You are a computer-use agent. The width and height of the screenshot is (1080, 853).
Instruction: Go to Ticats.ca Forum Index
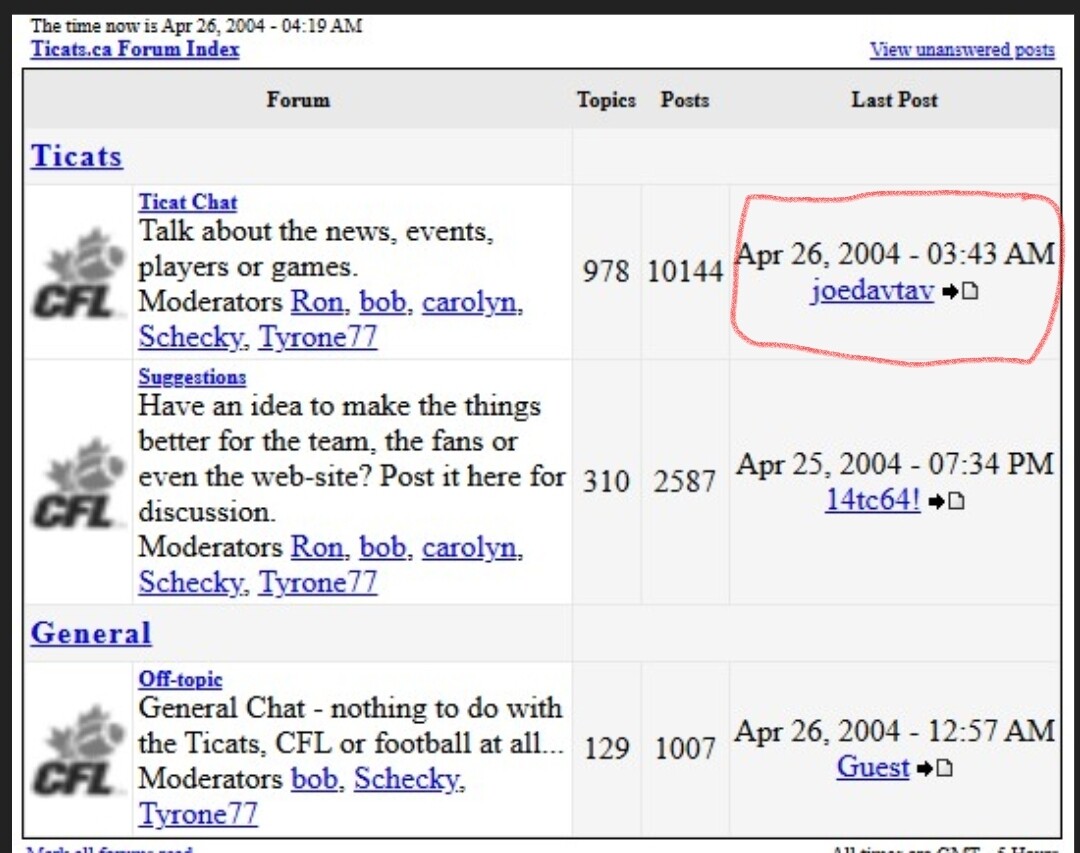pyautogui.click(x=135, y=49)
